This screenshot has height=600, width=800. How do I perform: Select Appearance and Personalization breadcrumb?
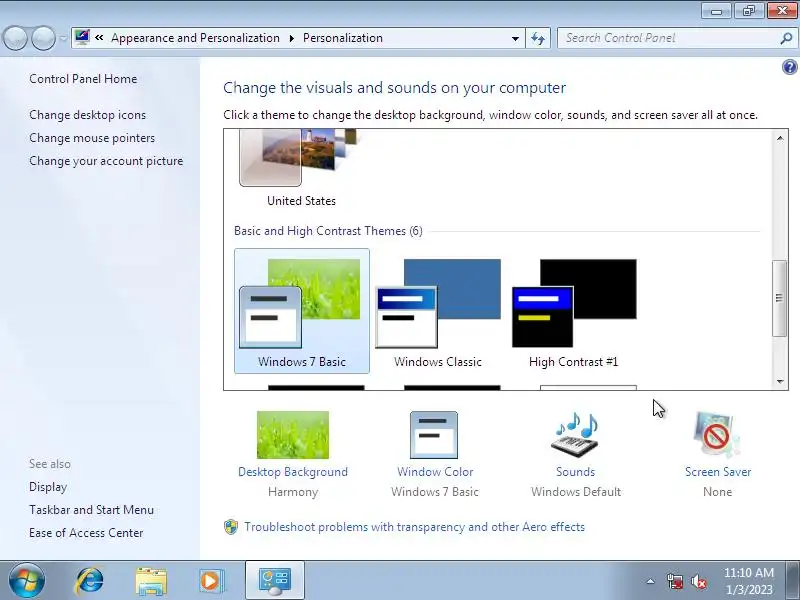pos(195,38)
